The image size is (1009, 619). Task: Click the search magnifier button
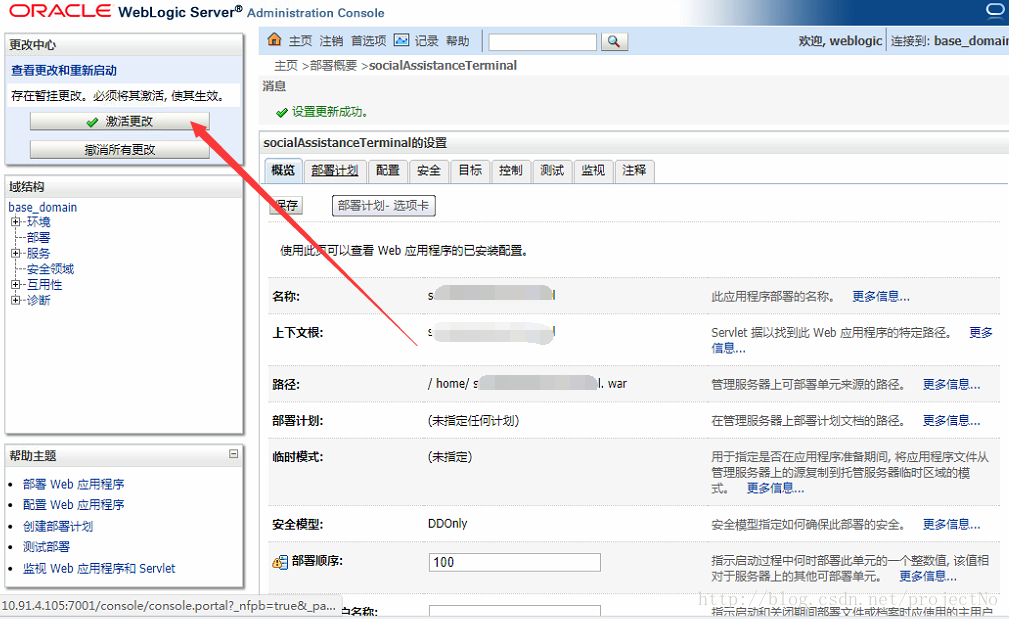614,41
